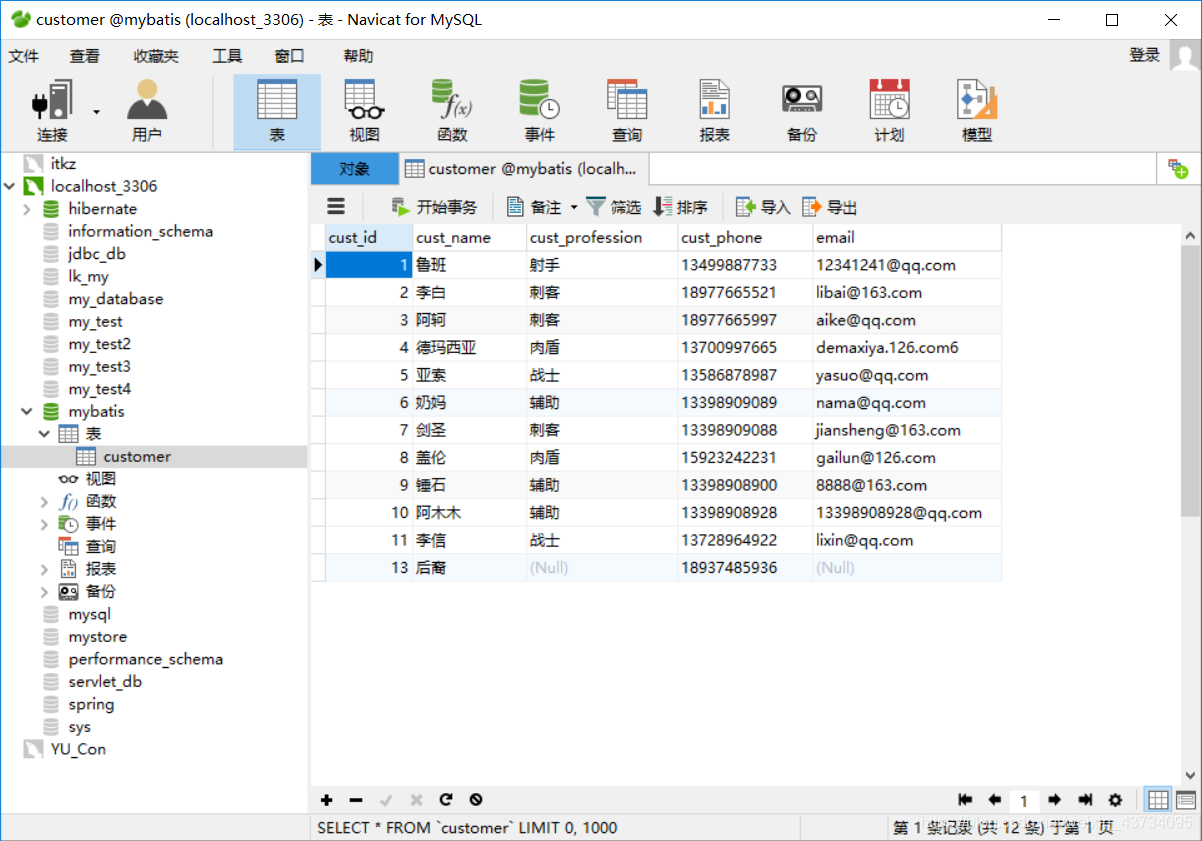Open the View (视图) toolbar icon
Screen dimensions: 1202x841
point(364,111)
